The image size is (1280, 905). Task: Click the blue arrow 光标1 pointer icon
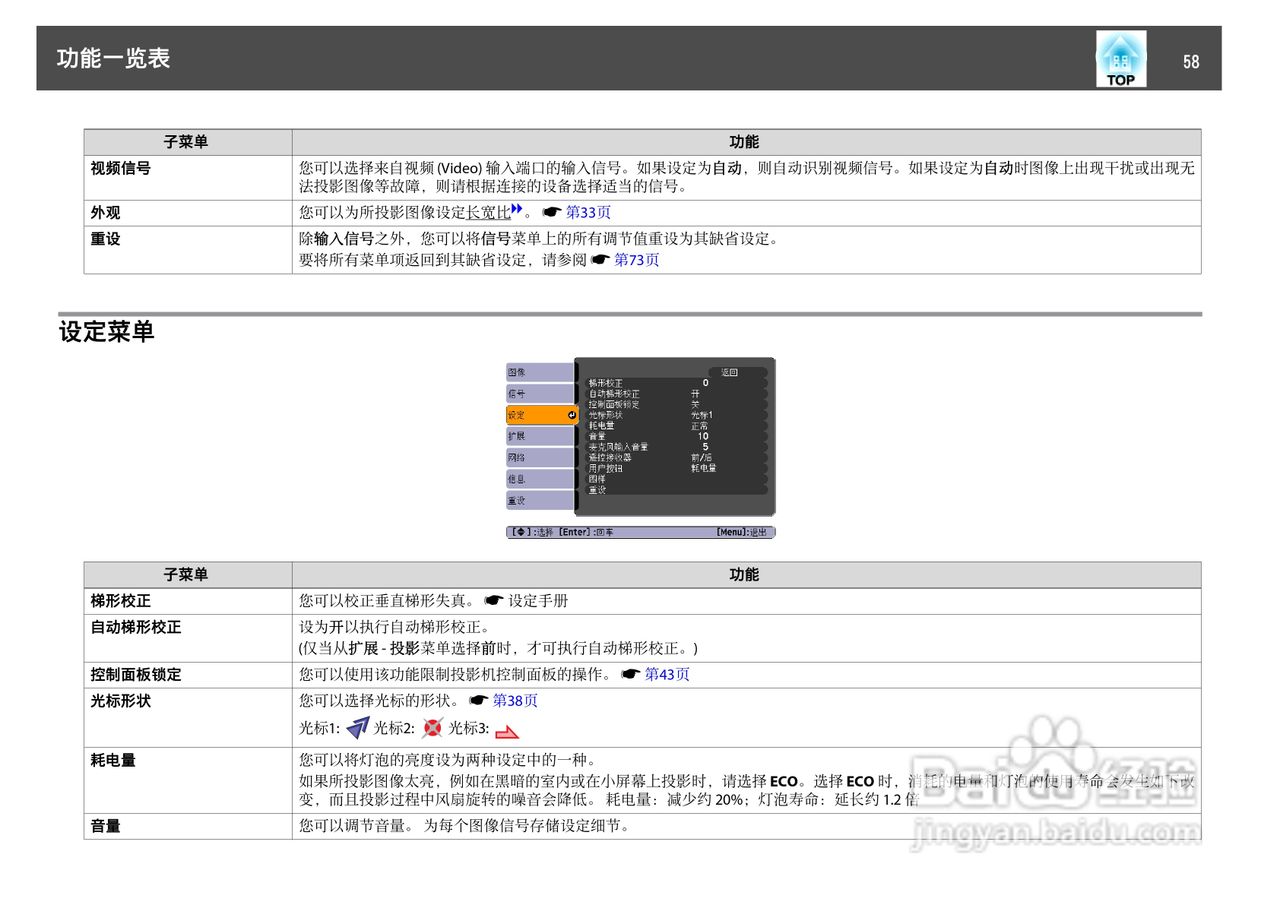pyautogui.click(x=357, y=728)
